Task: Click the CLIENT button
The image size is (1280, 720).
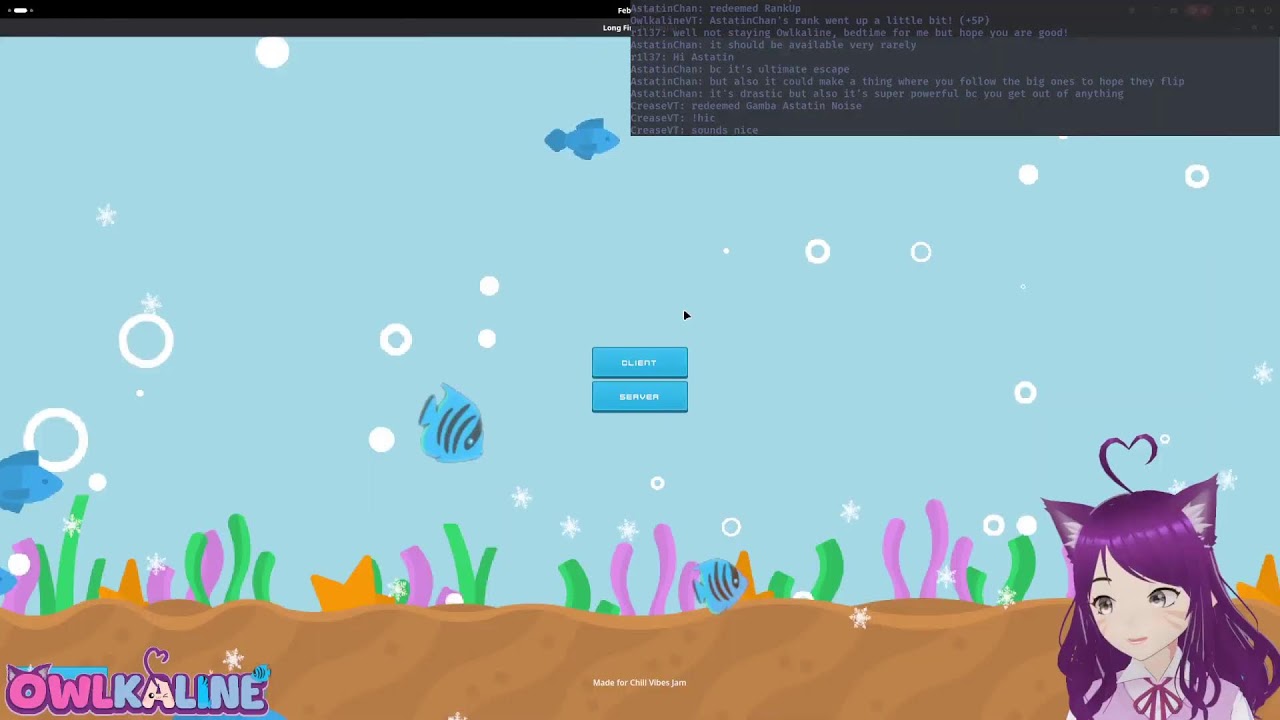Action: [640, 362]
